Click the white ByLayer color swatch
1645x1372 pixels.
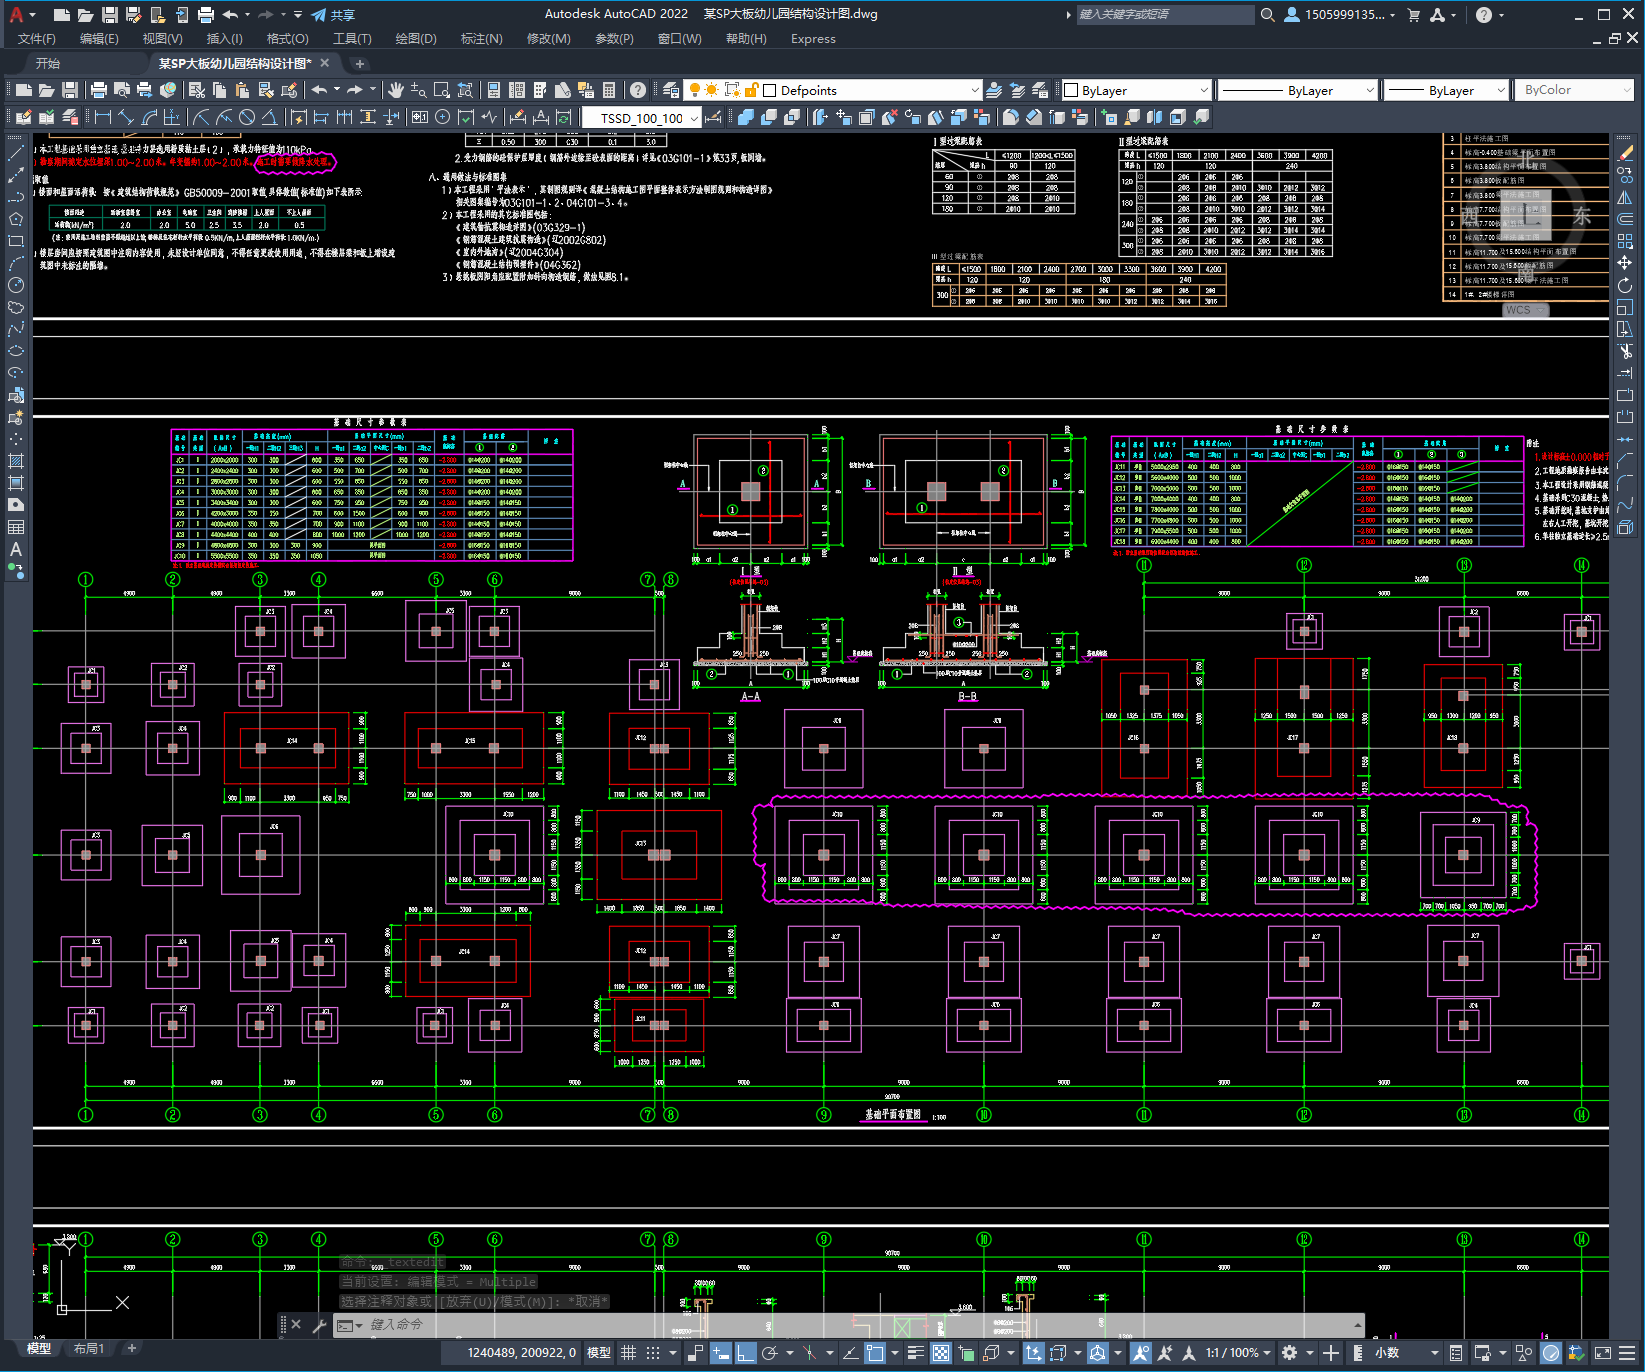[1071, 90]
